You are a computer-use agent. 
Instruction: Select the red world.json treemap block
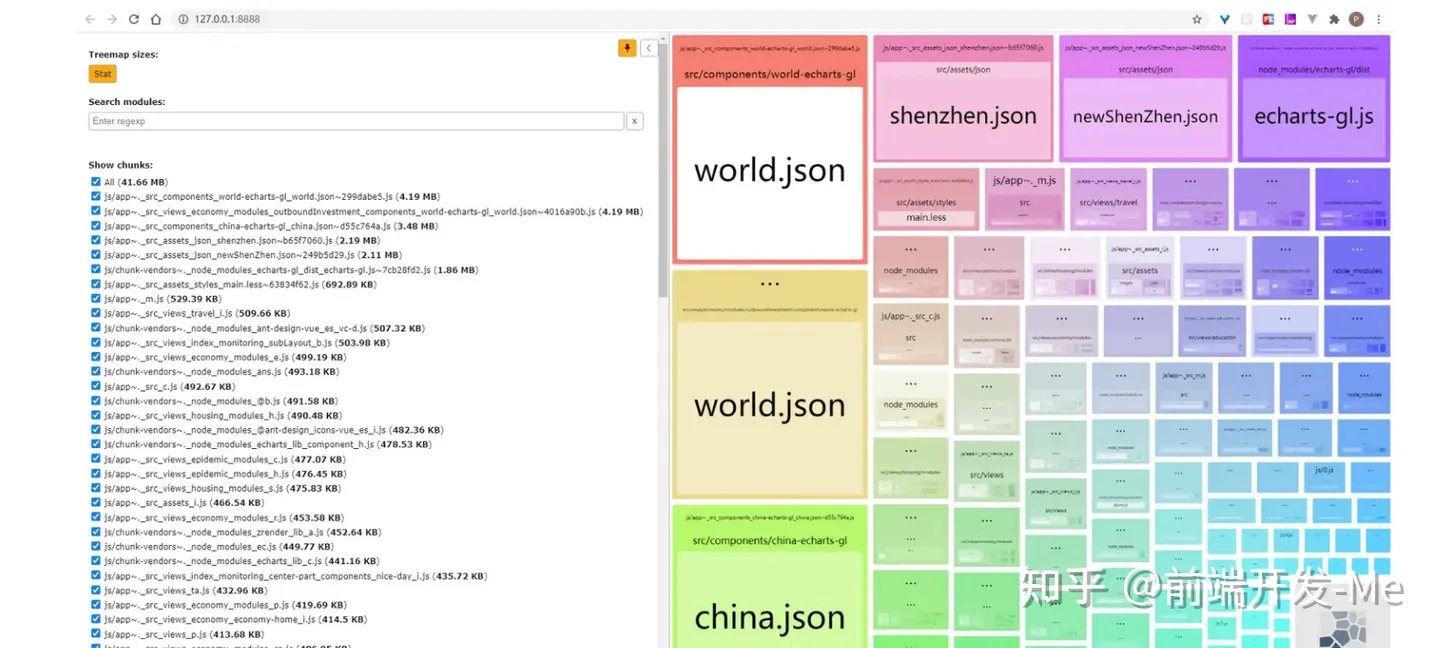(769, 172)
